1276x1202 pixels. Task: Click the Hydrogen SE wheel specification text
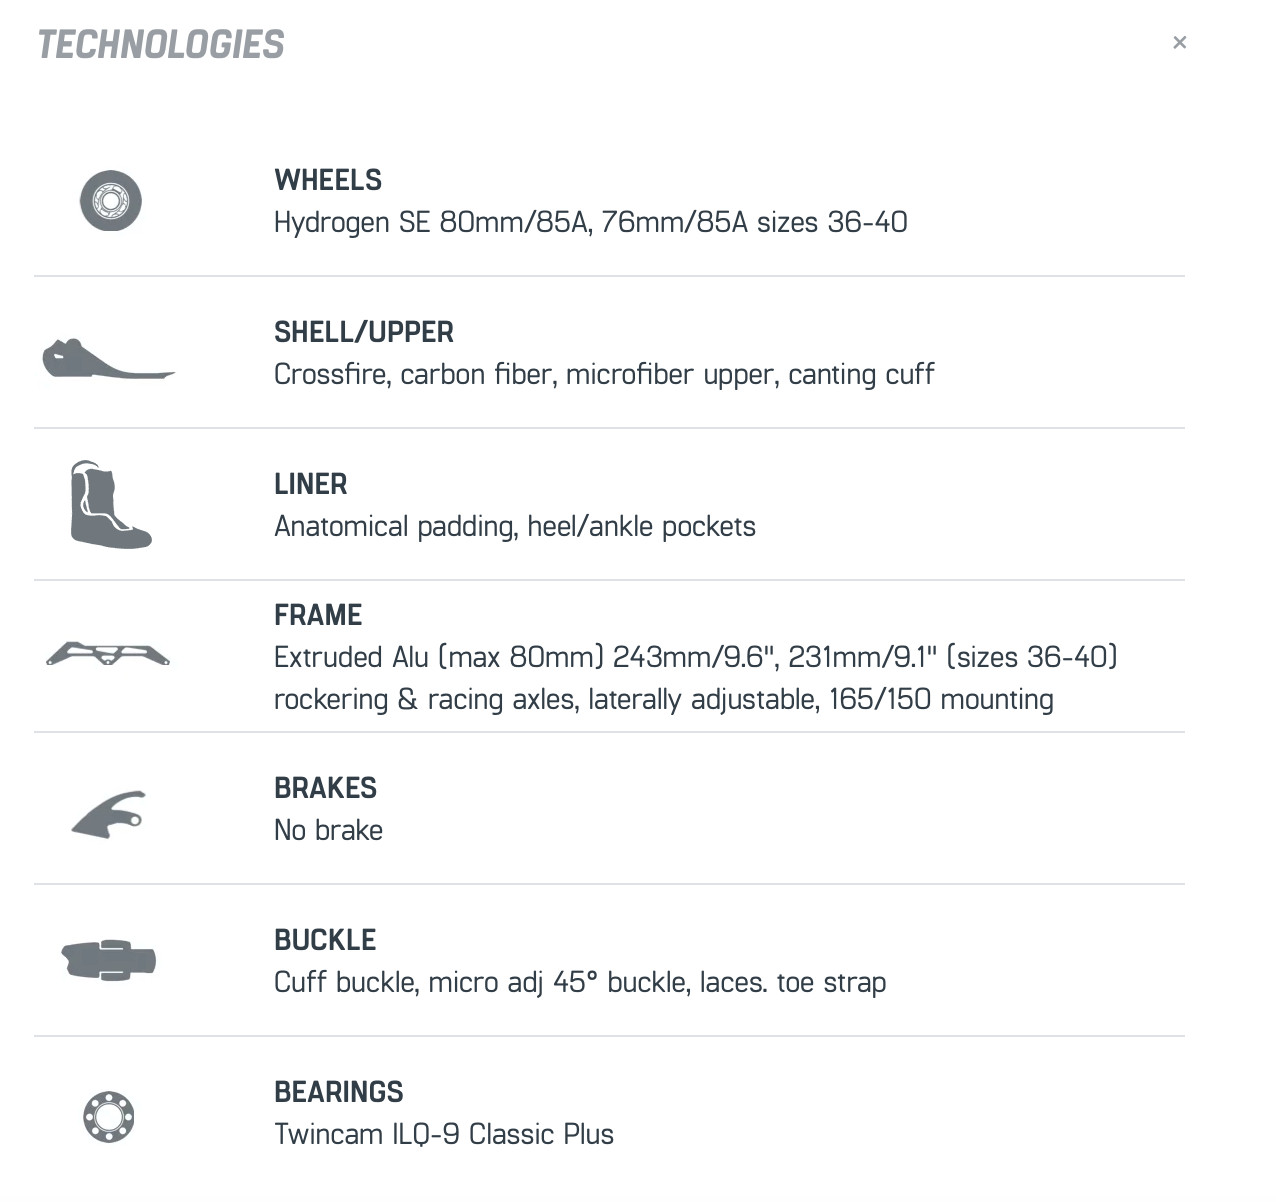[x=591, y=222]
